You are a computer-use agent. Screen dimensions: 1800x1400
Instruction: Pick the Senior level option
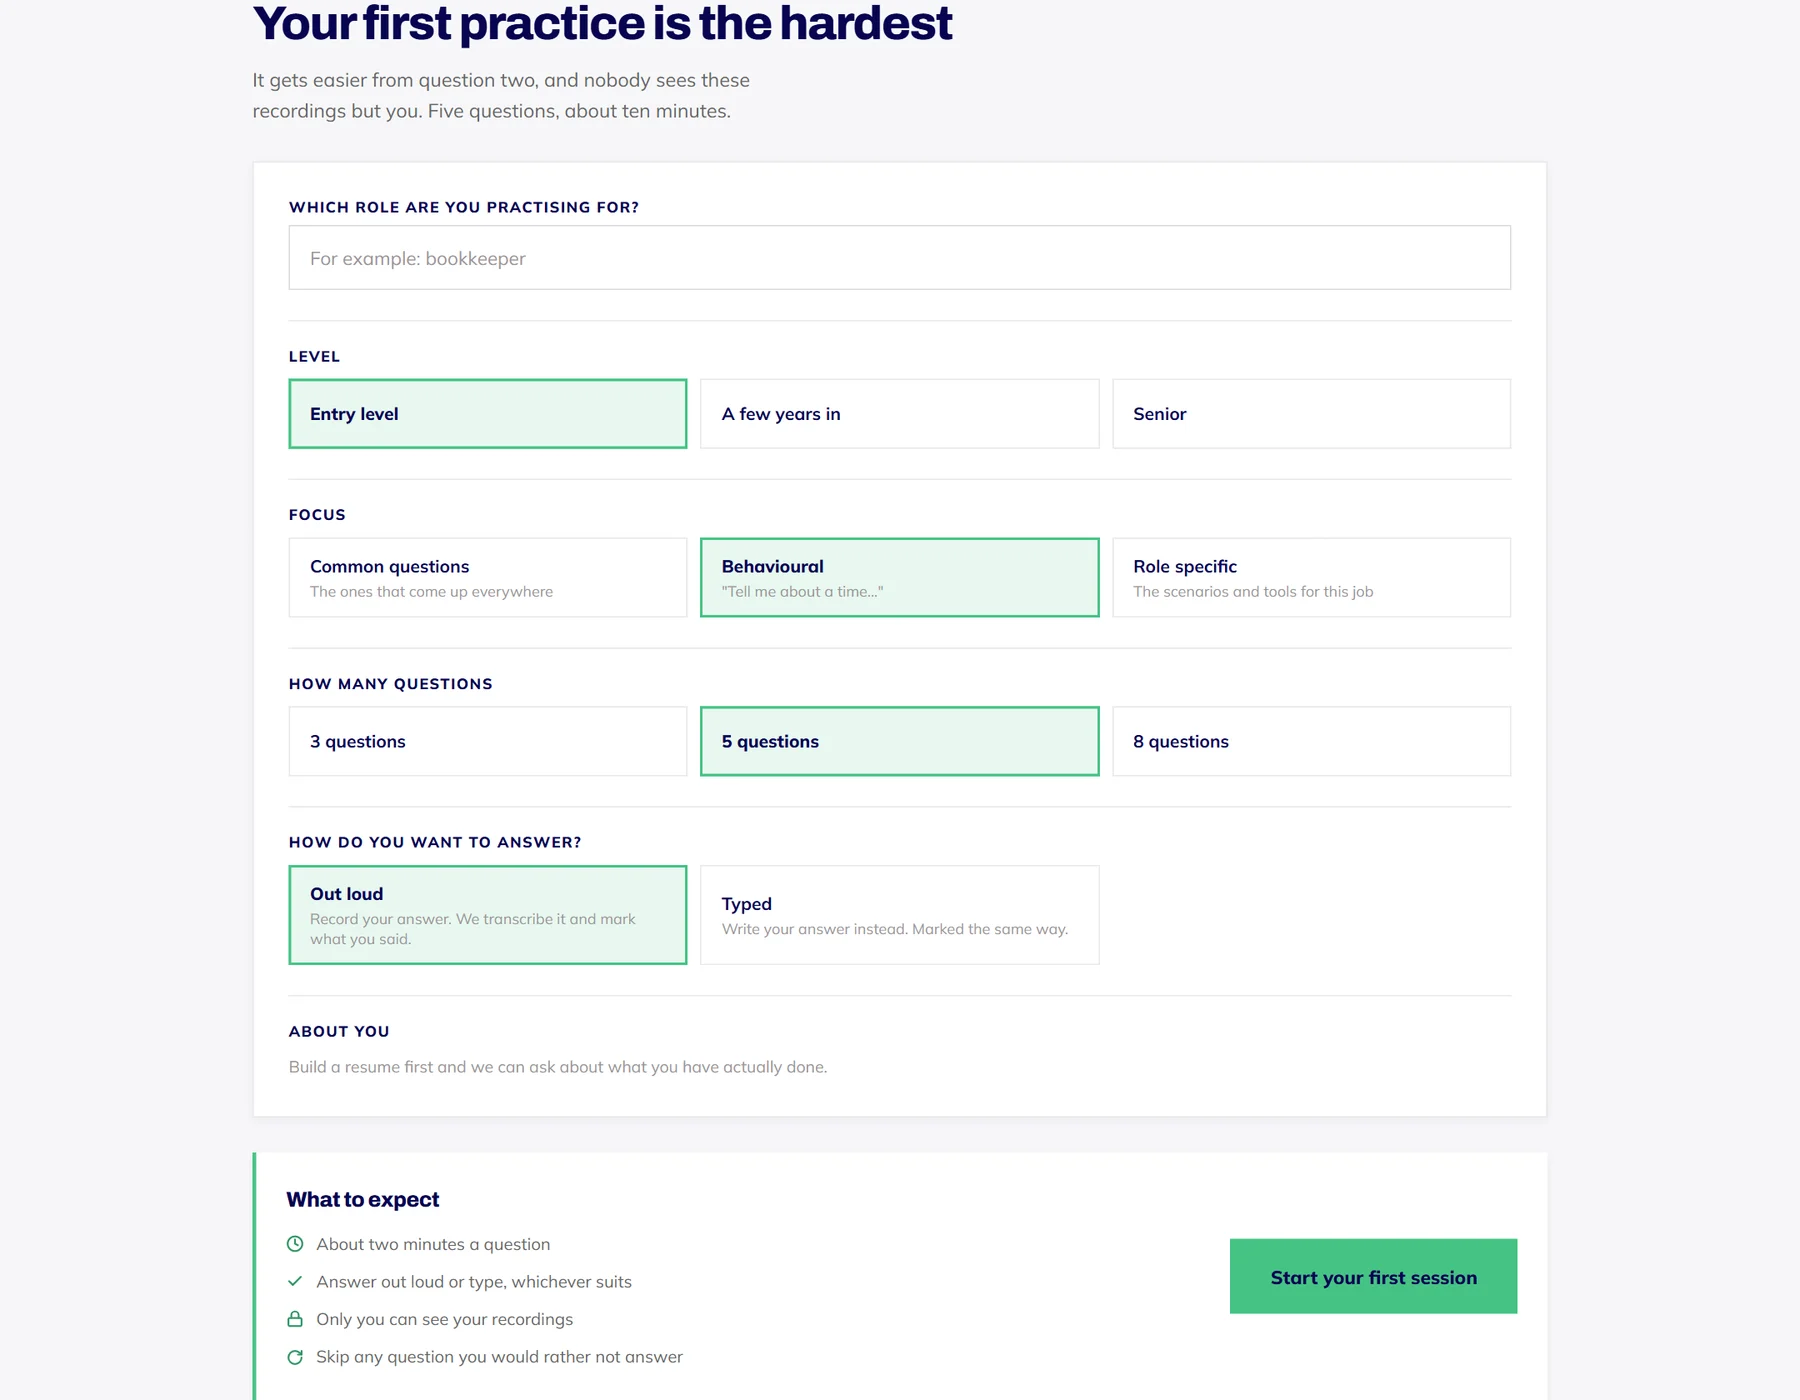click(x=1311, y=414)
